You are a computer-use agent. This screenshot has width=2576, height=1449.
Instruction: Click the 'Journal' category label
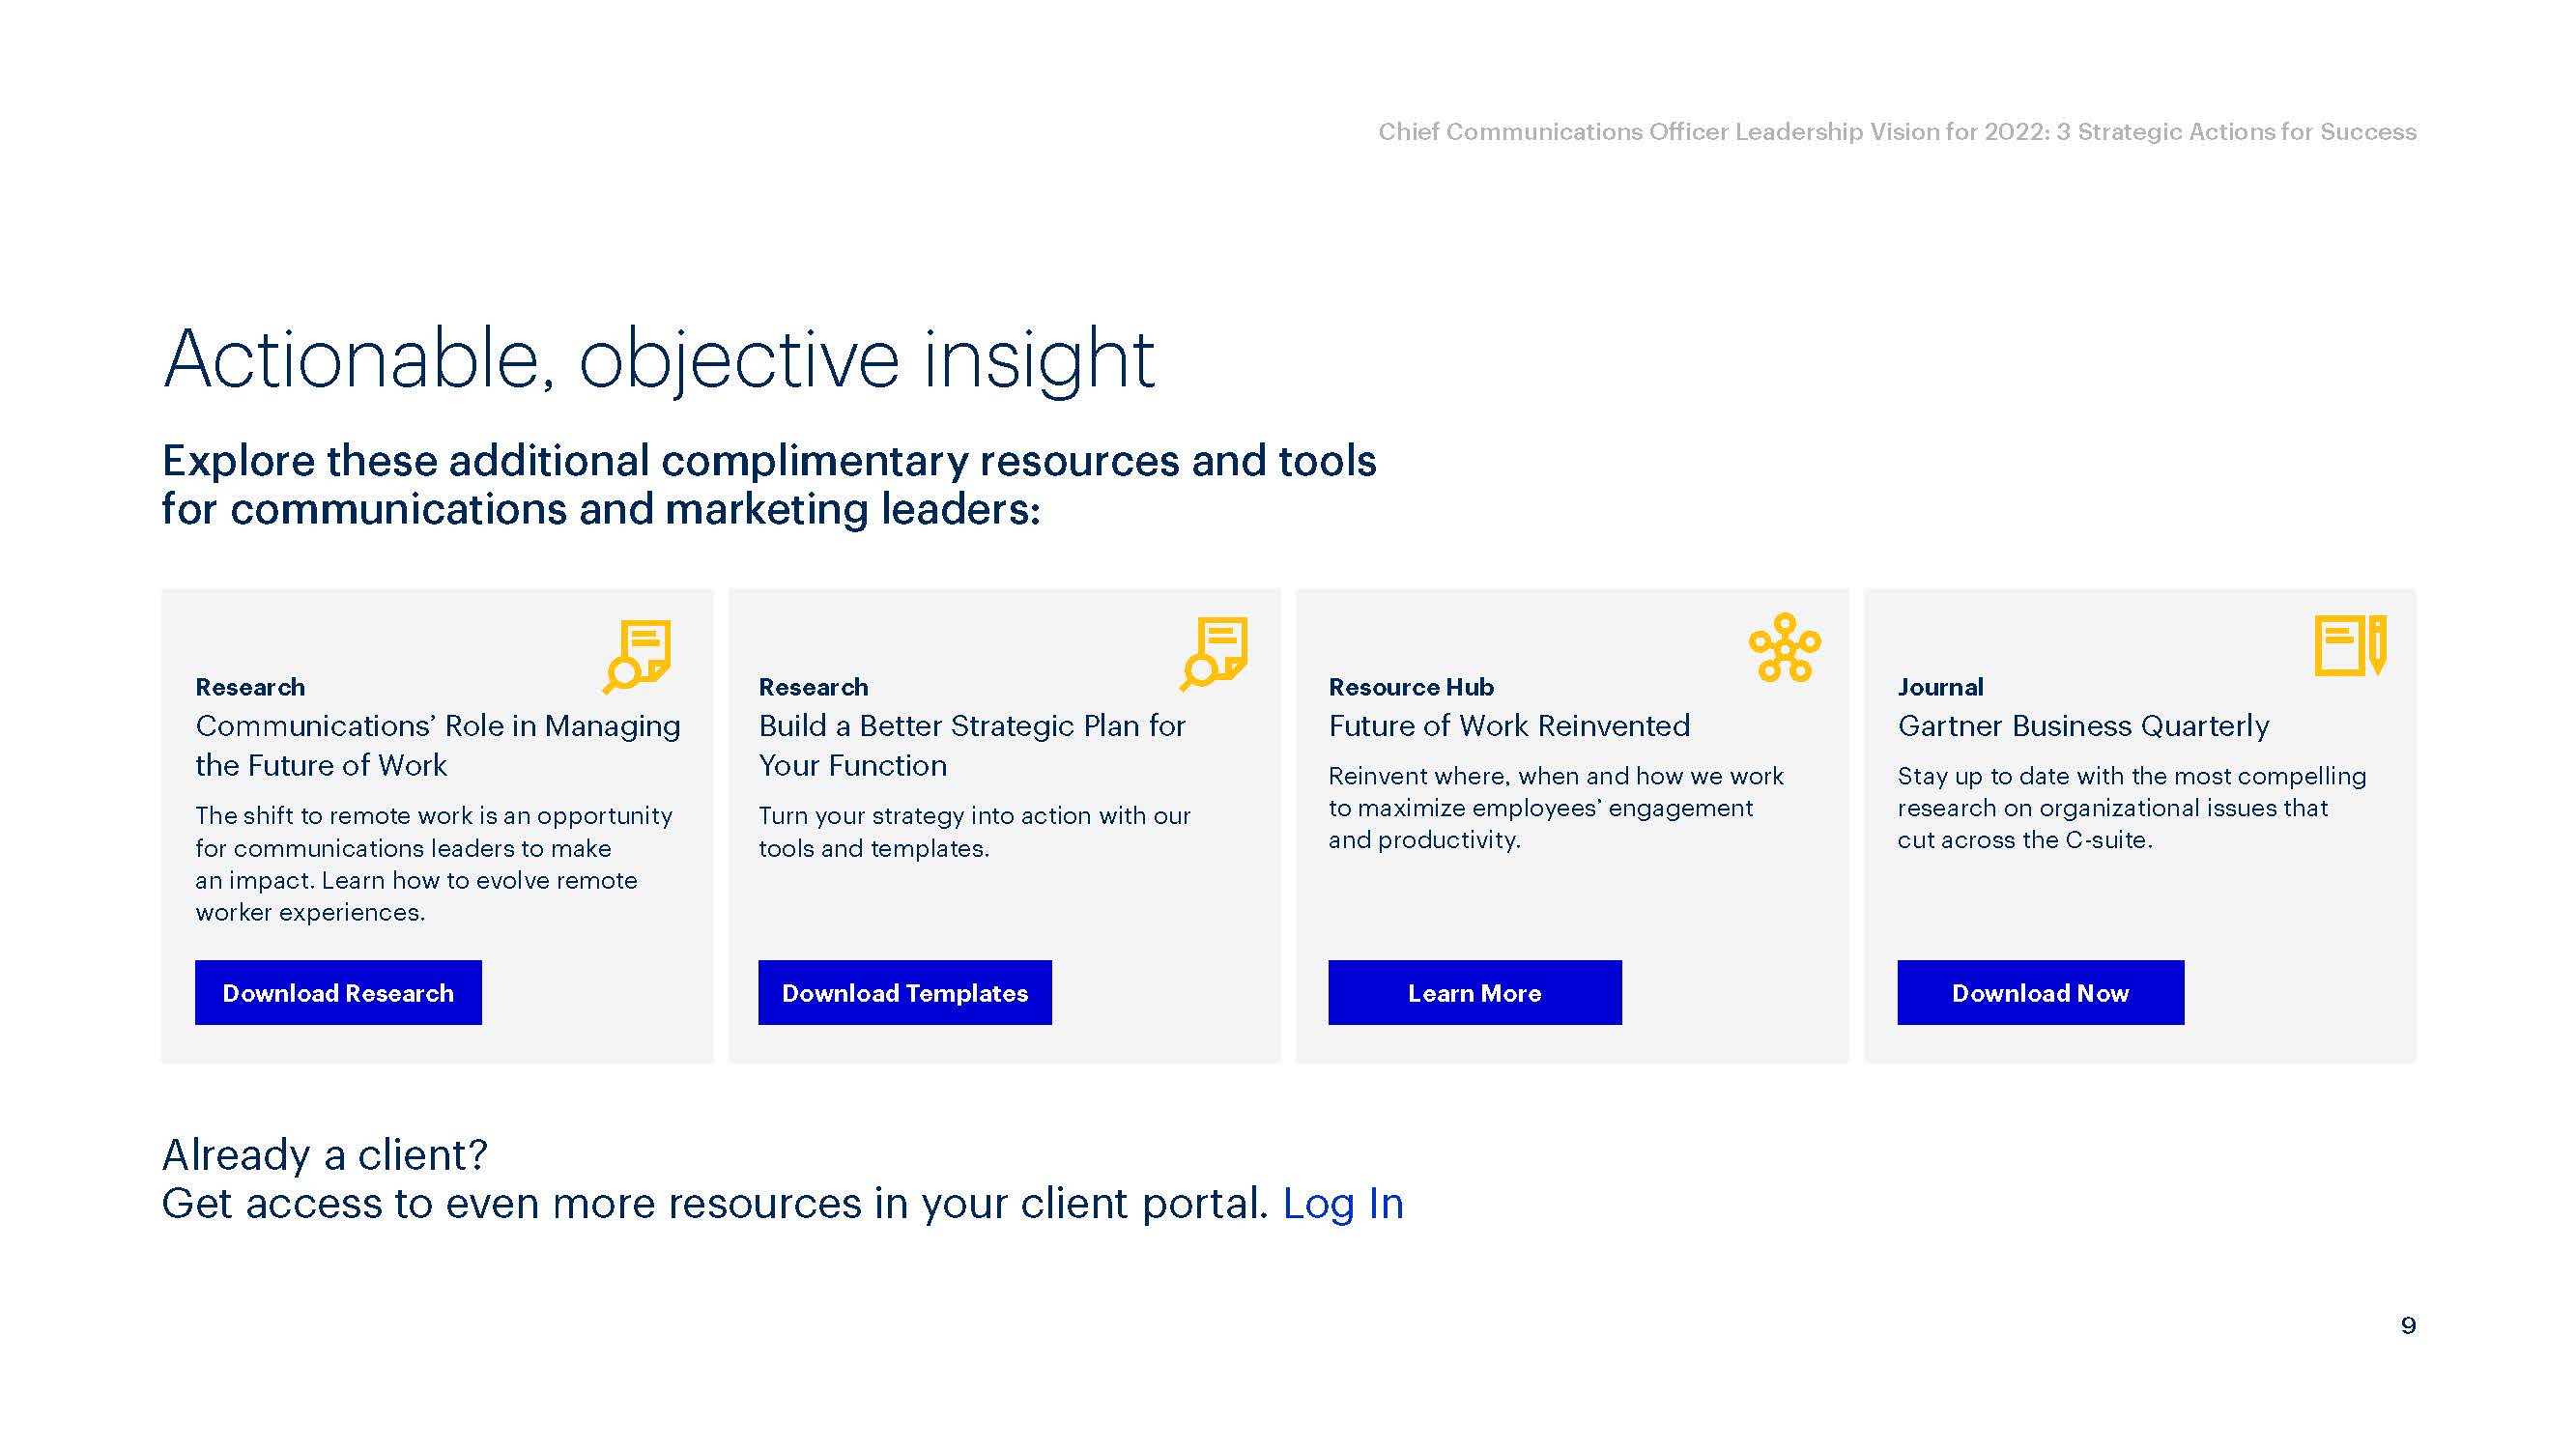pyautogui.click(x=1939, y=687)
